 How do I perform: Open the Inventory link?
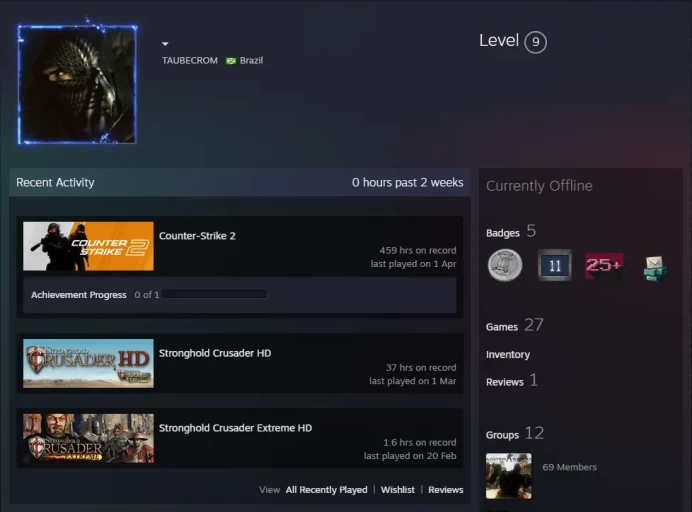[508, 354]
